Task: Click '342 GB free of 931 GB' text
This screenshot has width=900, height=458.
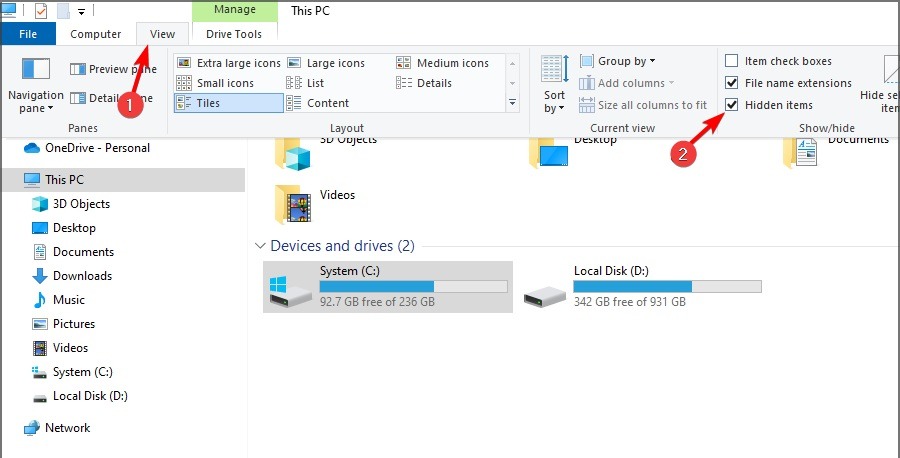Action: [x=630, y=301]
